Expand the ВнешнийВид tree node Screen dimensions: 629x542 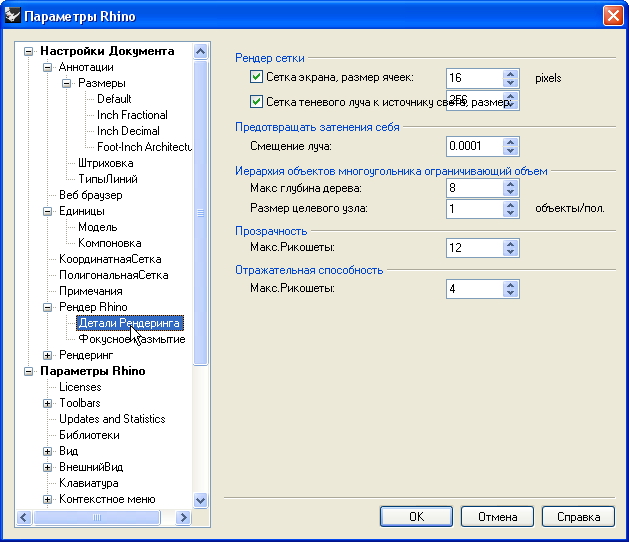(47, 467)
